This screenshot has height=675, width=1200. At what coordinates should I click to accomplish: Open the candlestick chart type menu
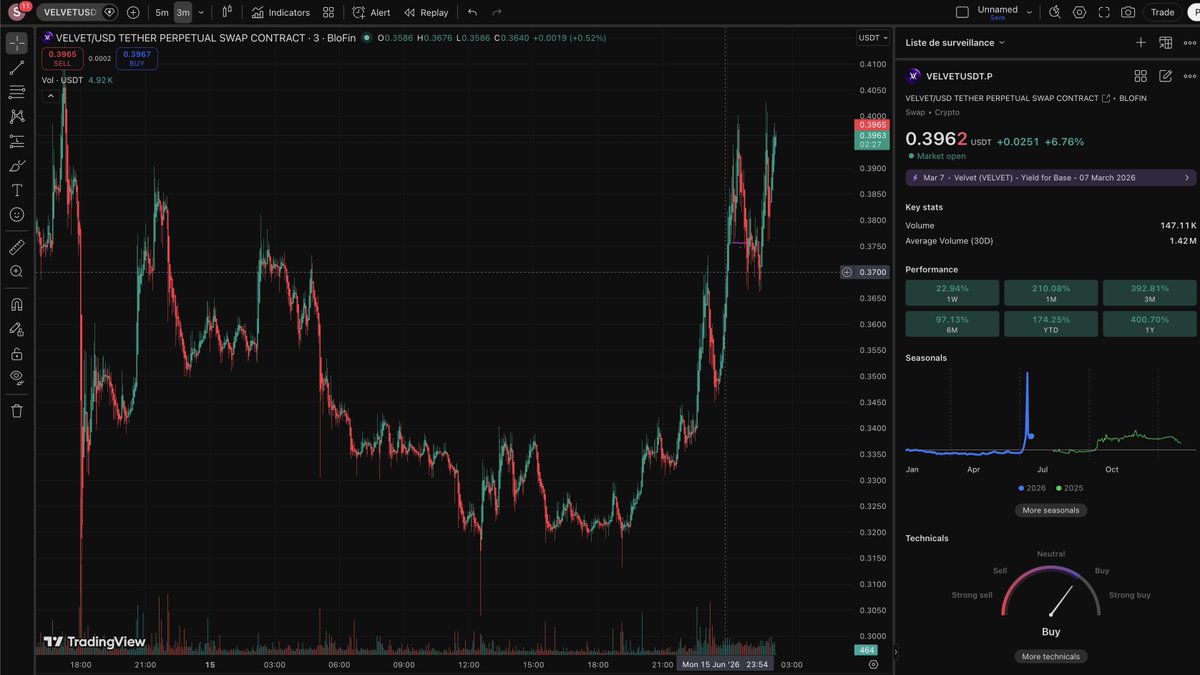coord(227,12)
